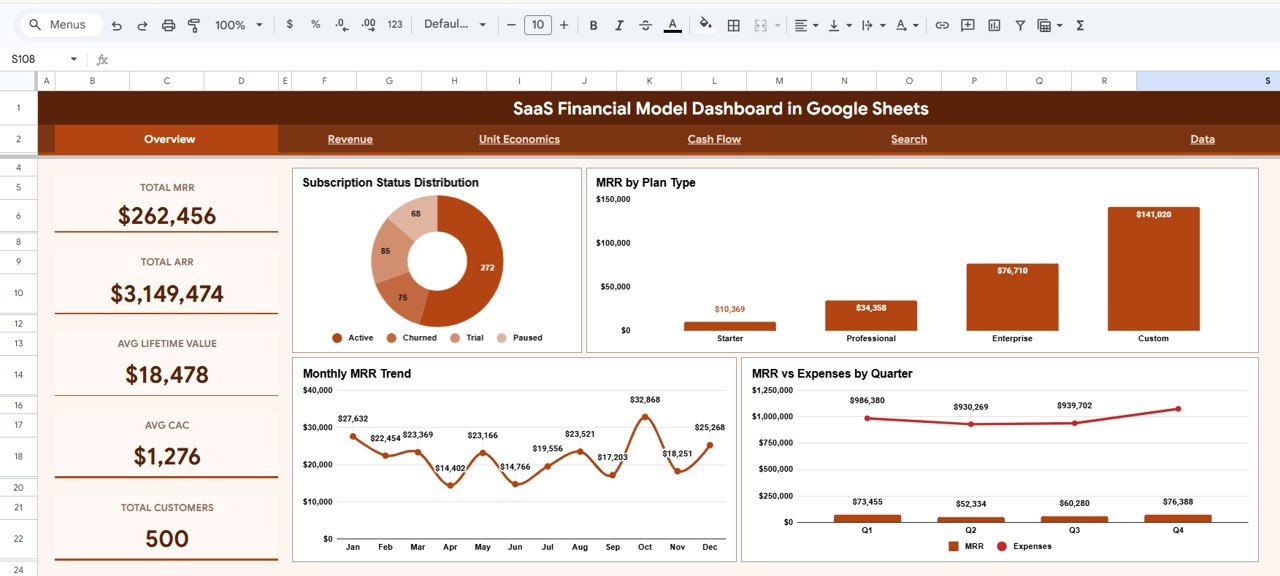
Task: Insert a link
Action: (942, 24)
